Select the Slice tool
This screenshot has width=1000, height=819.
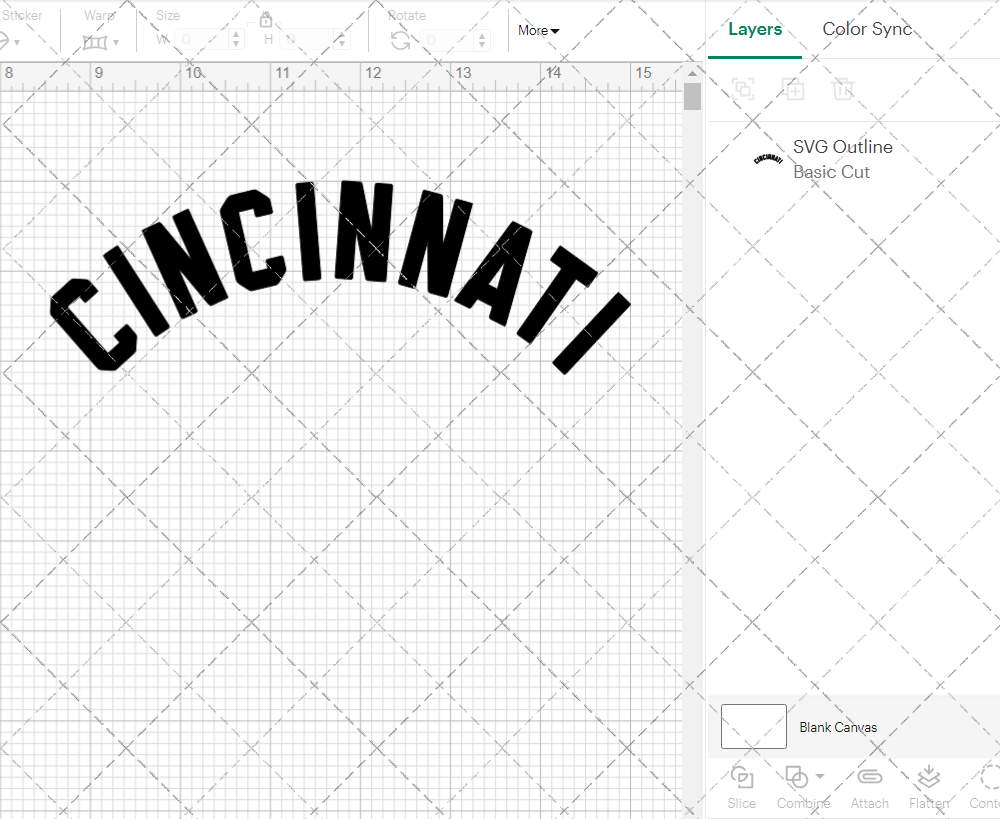point(741,788)
